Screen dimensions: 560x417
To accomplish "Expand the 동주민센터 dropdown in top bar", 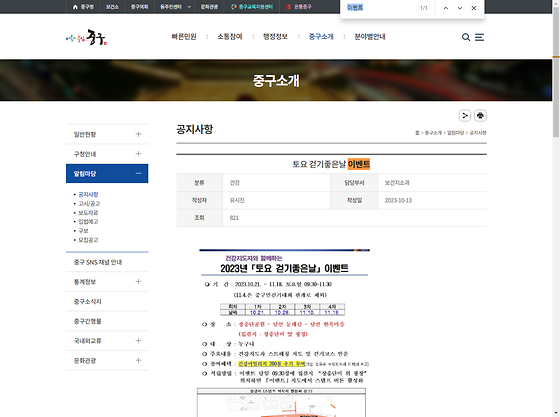I will tap(175, 7).
